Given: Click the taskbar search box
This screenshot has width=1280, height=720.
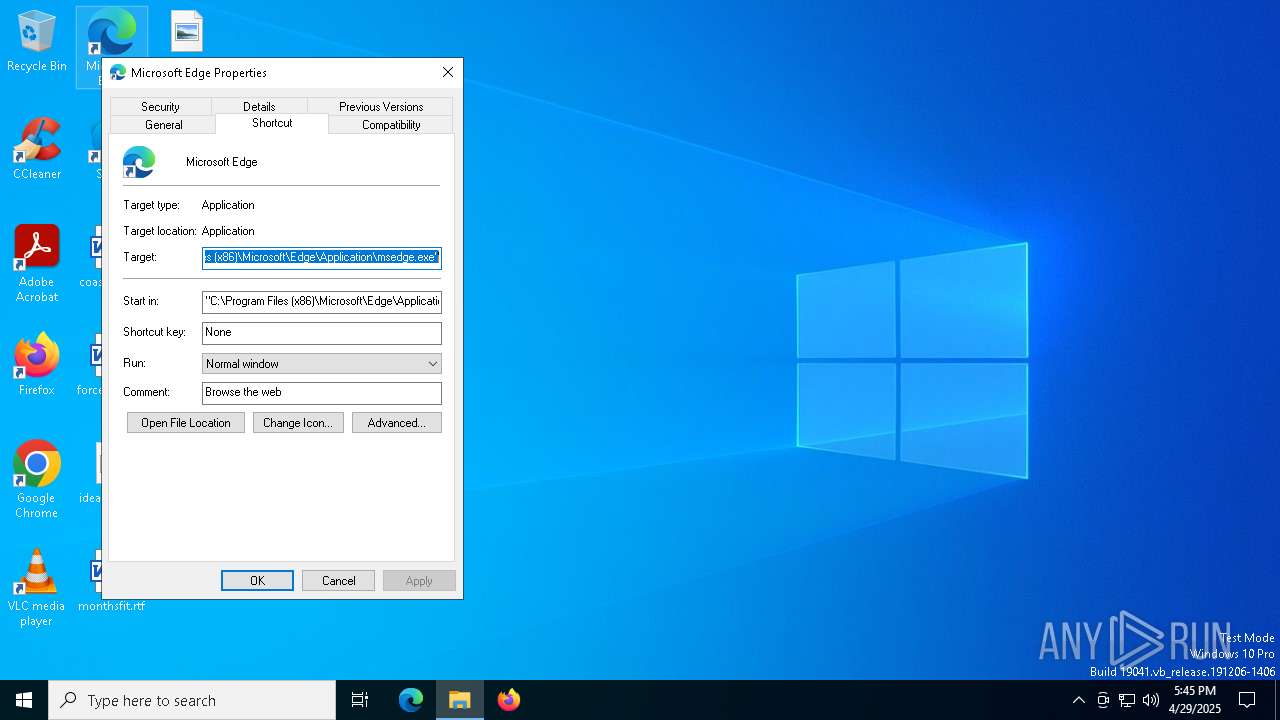Looking at the screenshot, I should pyautogui.click(x=192, y=700).
